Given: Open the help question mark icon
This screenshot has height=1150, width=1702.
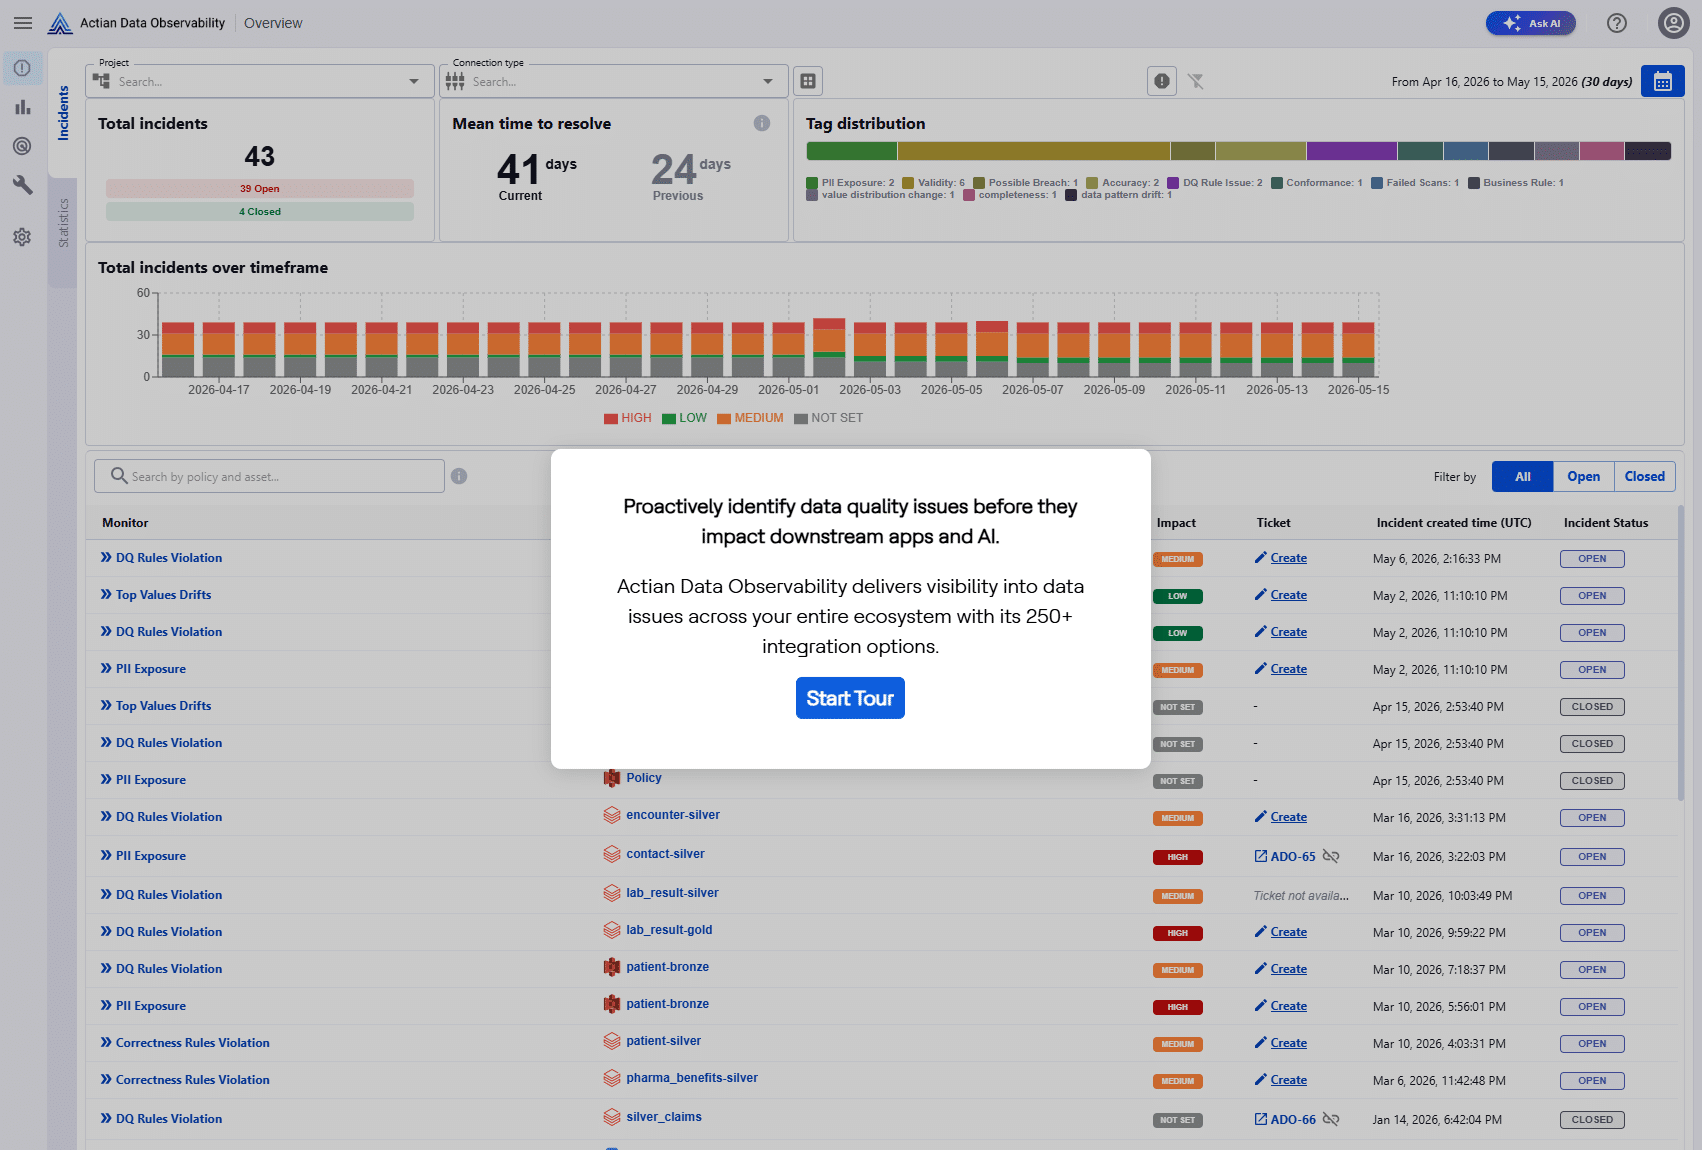Looking at the screenshot, I should point(1617,23).
